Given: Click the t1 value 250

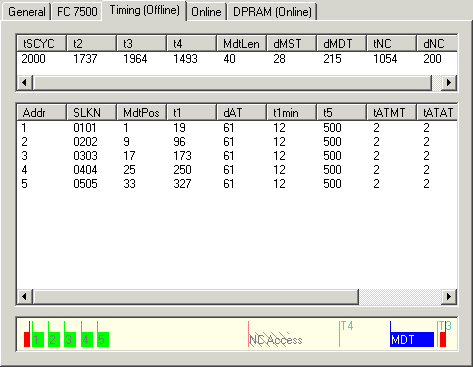Looking at the screenshot, I should (x=182, y=170).
